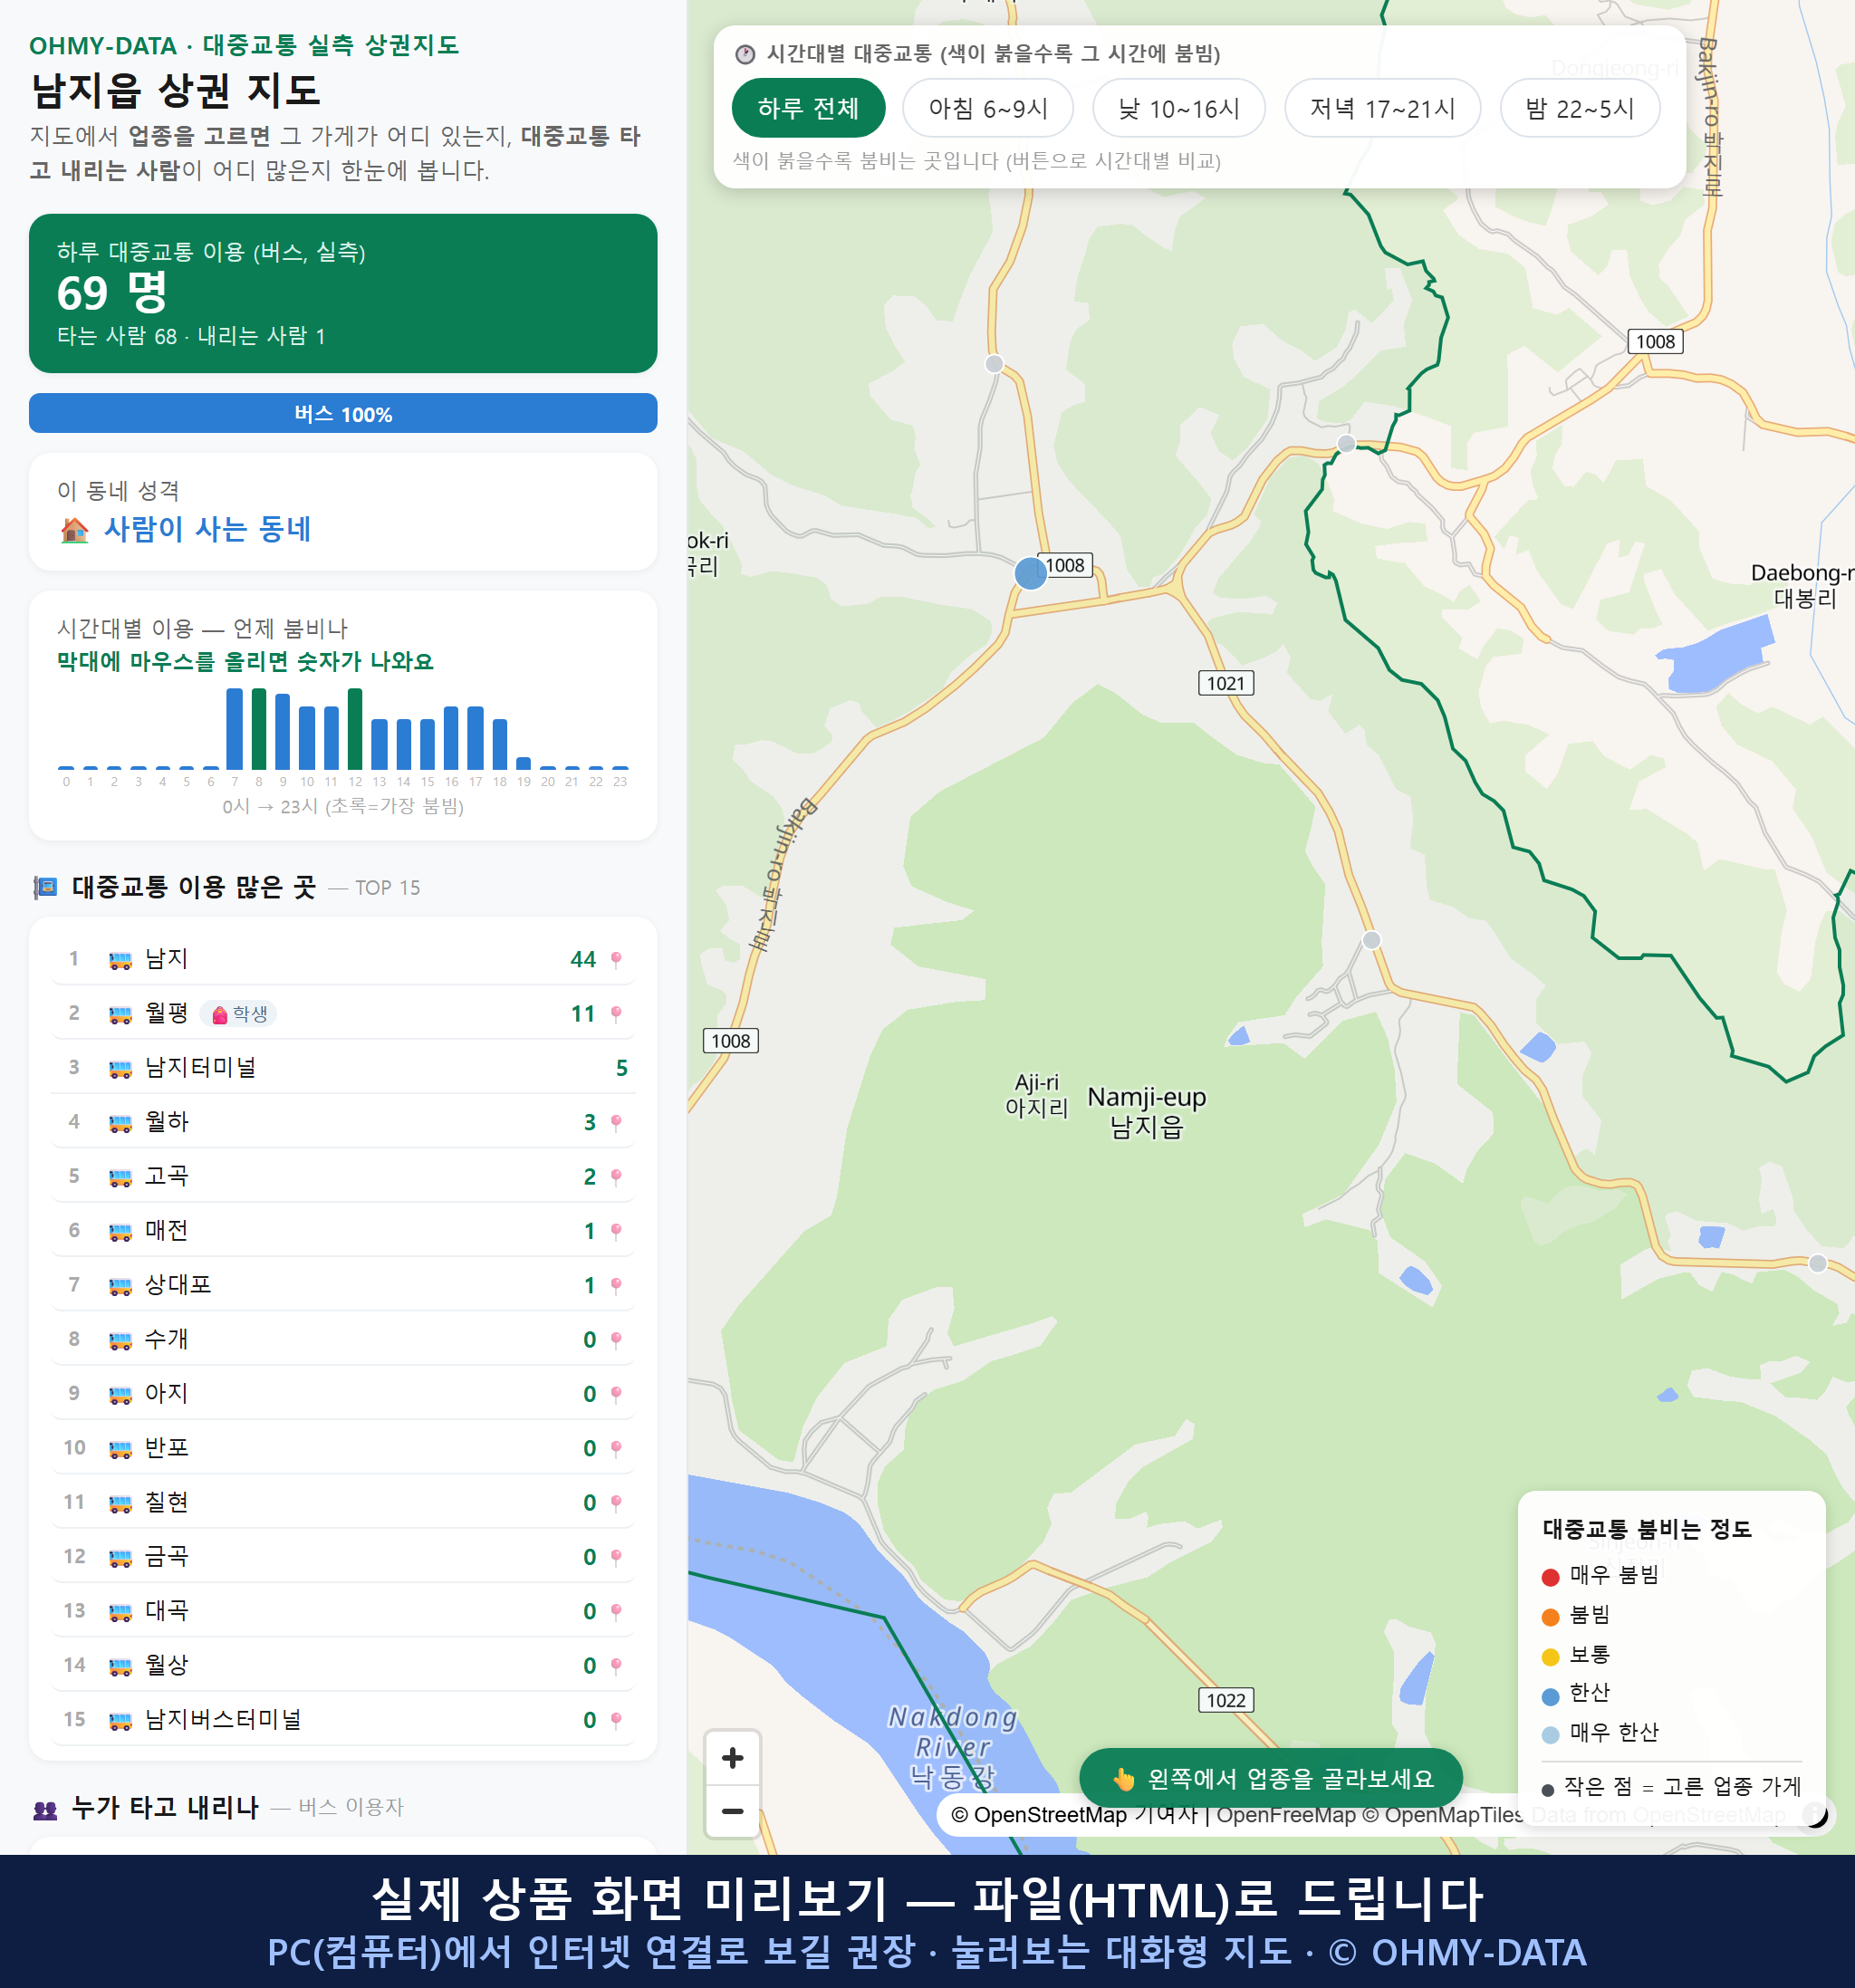Zoom out on the map
The height and width of the screenshot is (1988, 1855).
point(732,1810)
